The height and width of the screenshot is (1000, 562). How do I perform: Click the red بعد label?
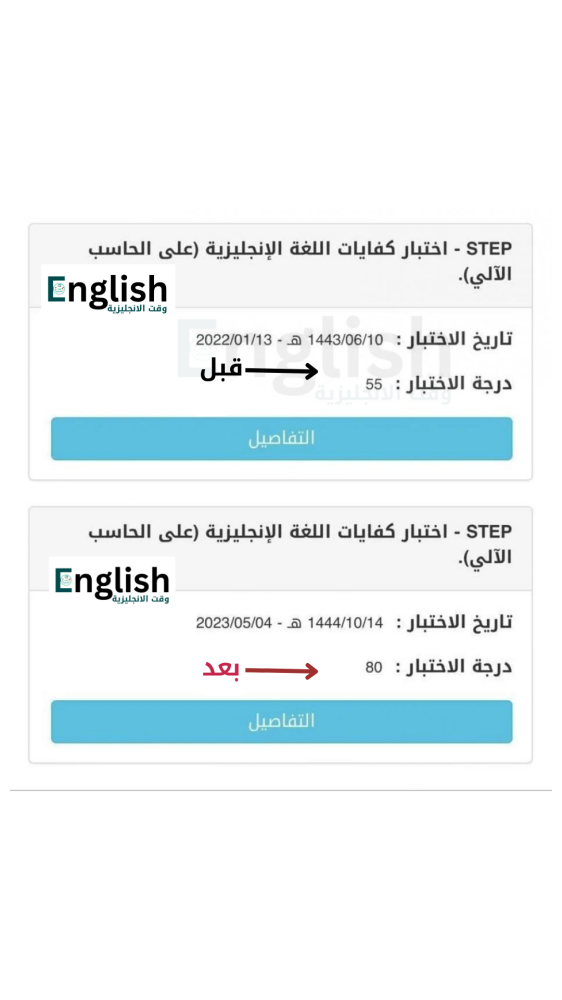221,670
